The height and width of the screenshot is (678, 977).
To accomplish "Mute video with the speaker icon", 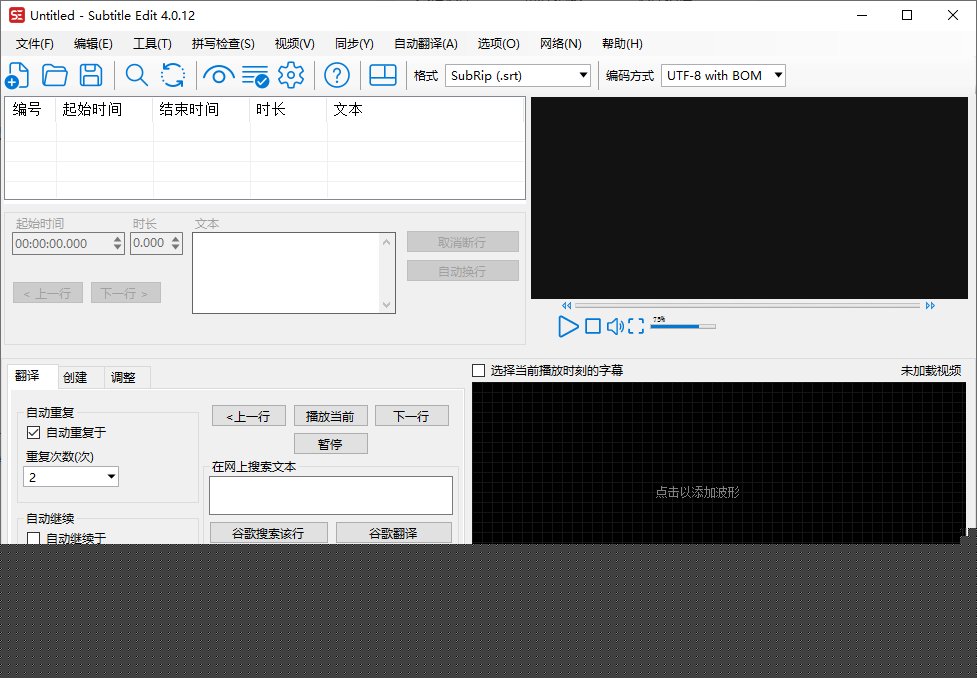I will [615, 326].
